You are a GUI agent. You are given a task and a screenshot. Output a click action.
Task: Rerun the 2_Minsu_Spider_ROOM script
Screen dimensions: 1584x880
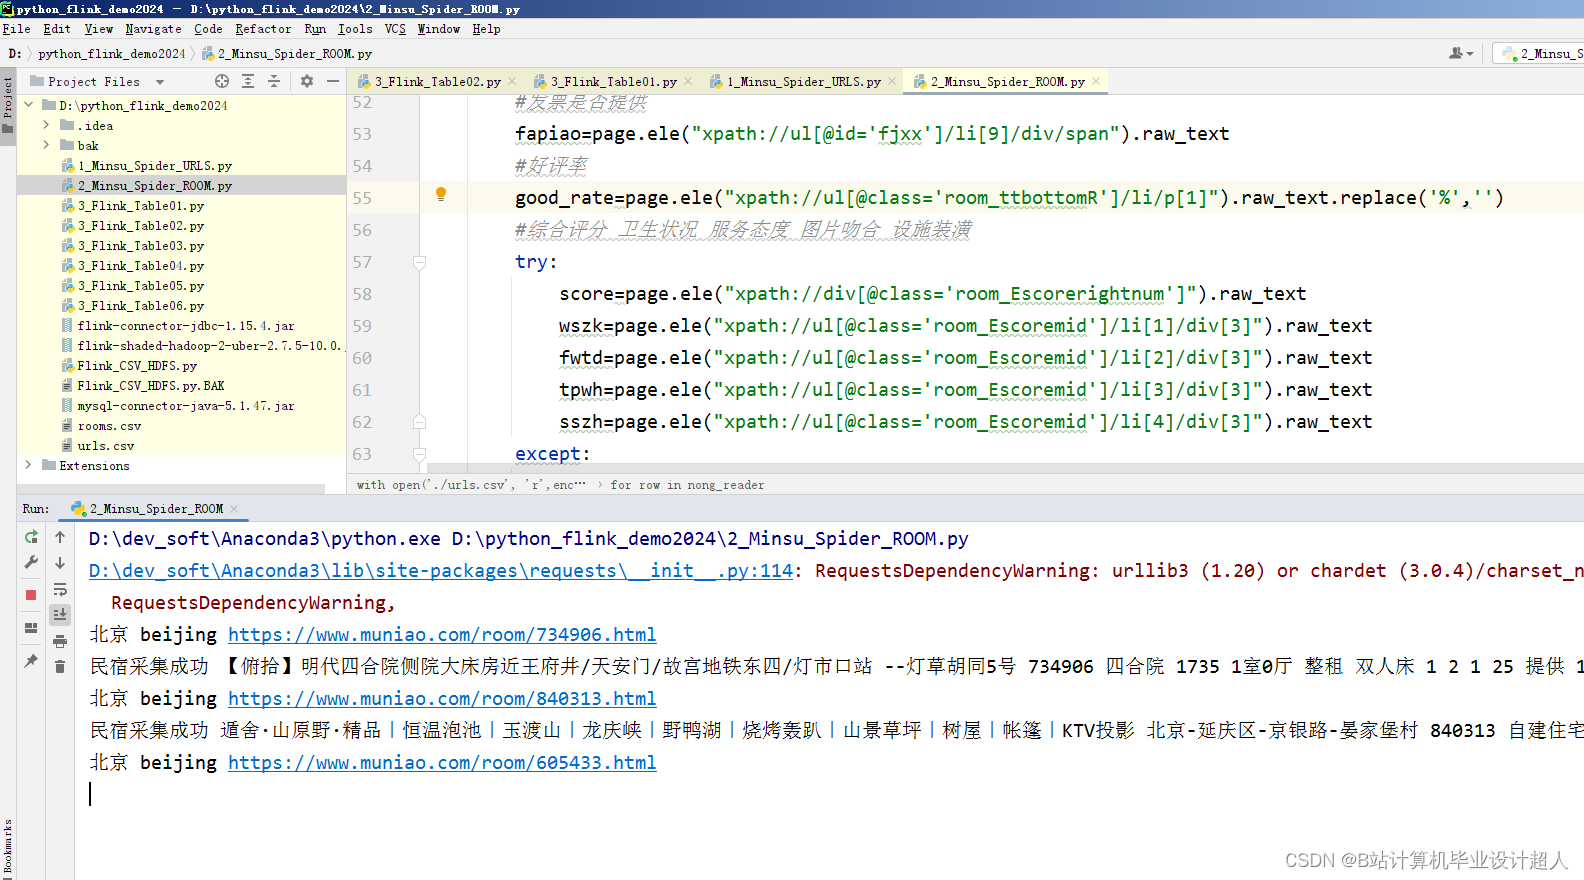(x=31, y=537)
